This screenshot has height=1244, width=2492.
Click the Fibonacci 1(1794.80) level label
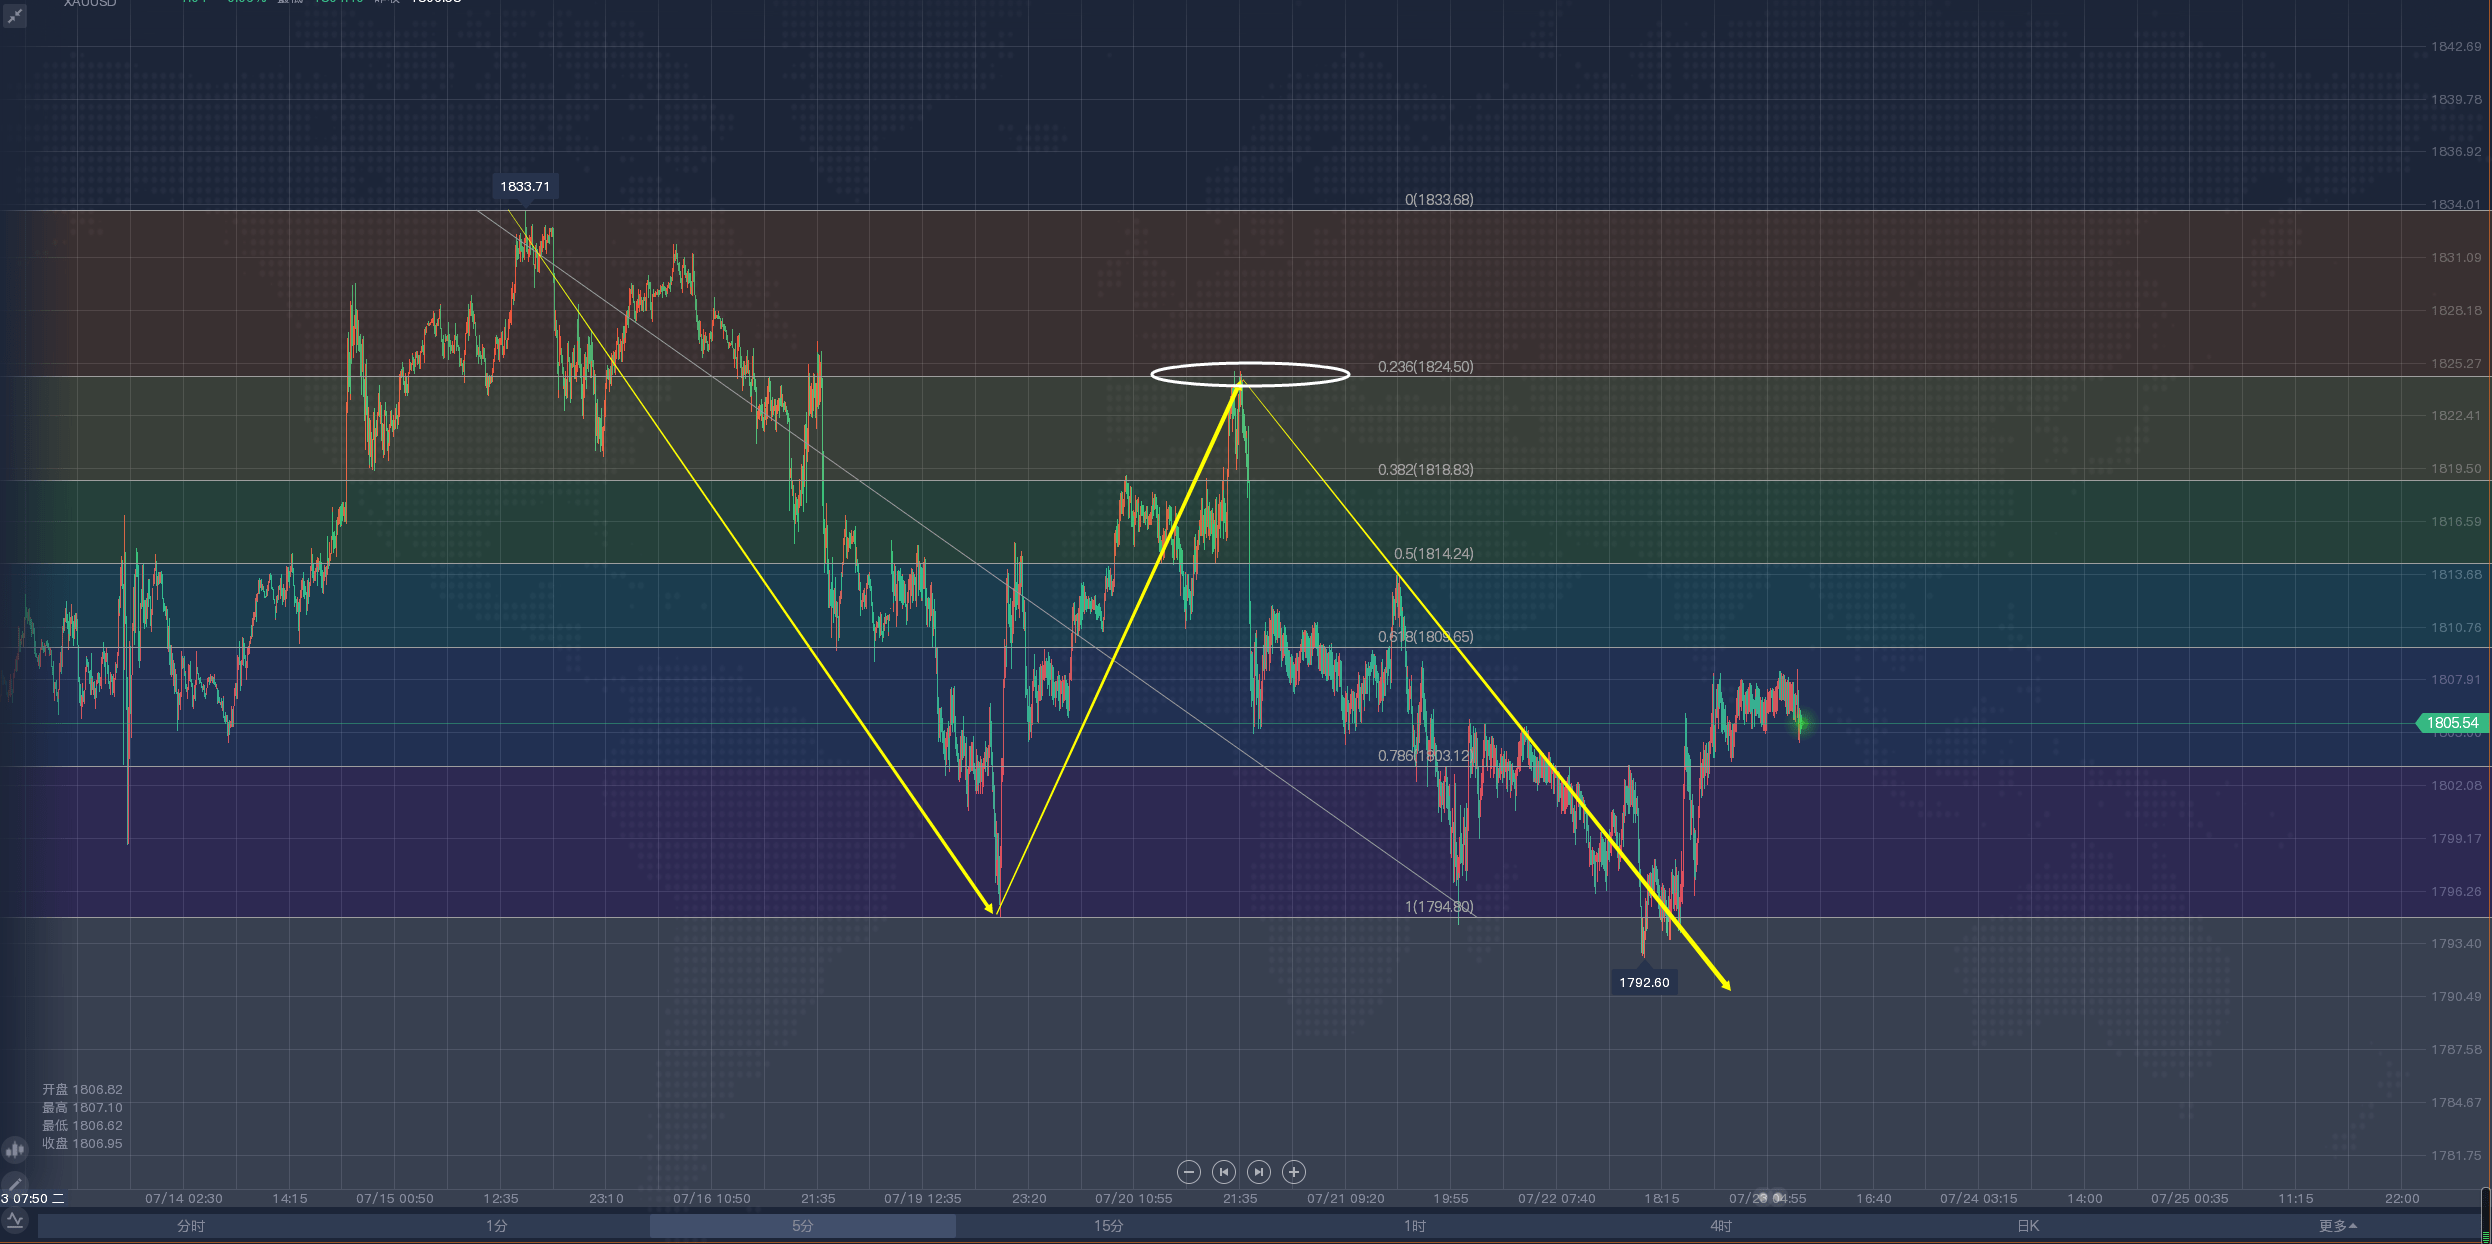tap(1439, 907)
